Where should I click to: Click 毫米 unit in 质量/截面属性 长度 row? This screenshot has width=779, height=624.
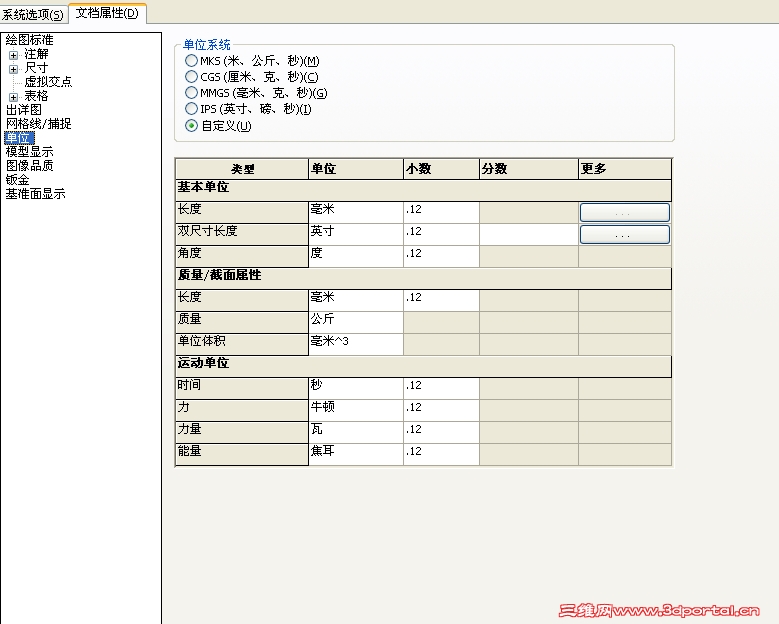(x=356, y=300)
